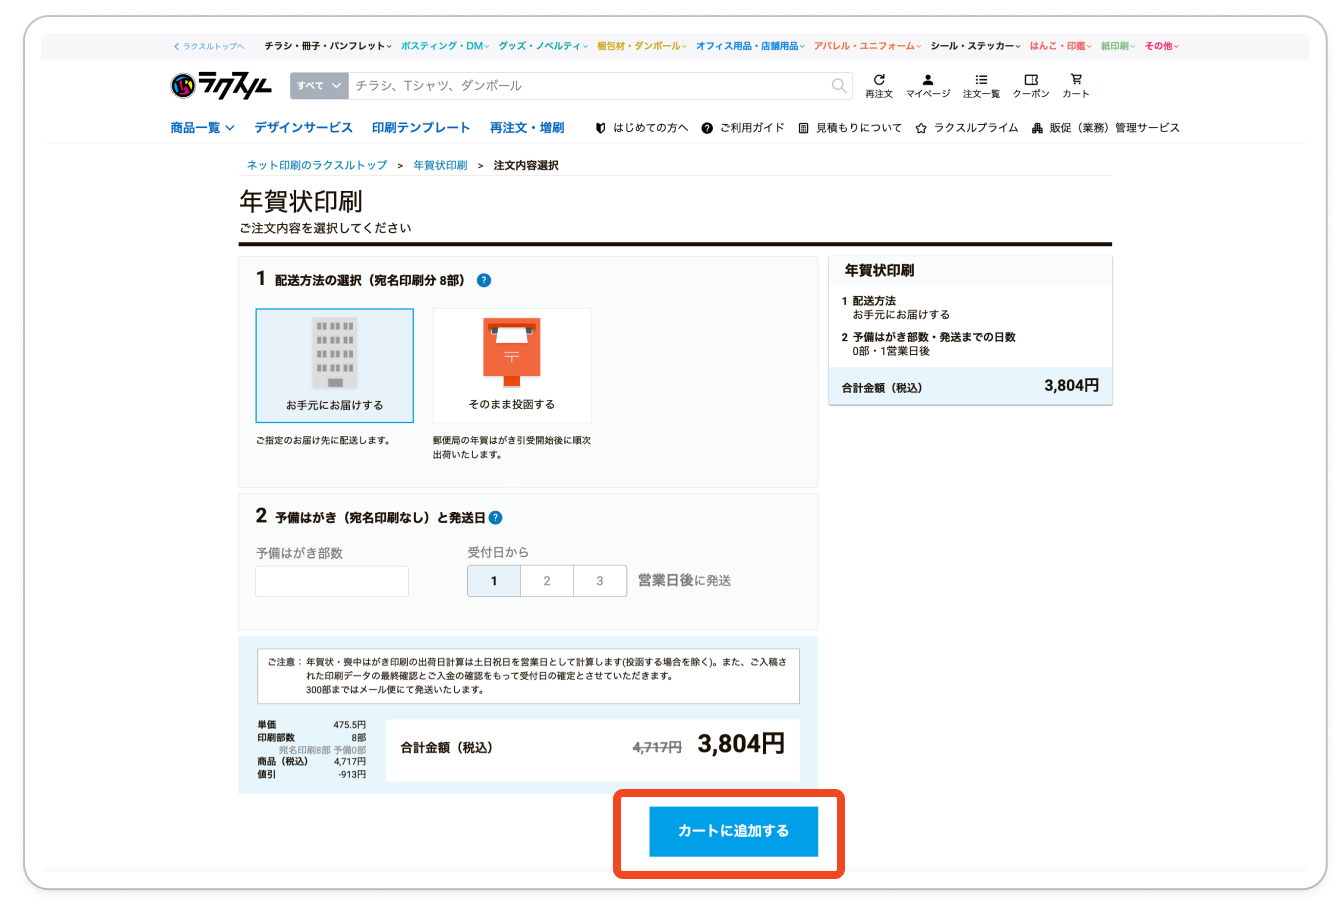Click the カートに追加する button
Screen dimensions: 1341x904
733,831
